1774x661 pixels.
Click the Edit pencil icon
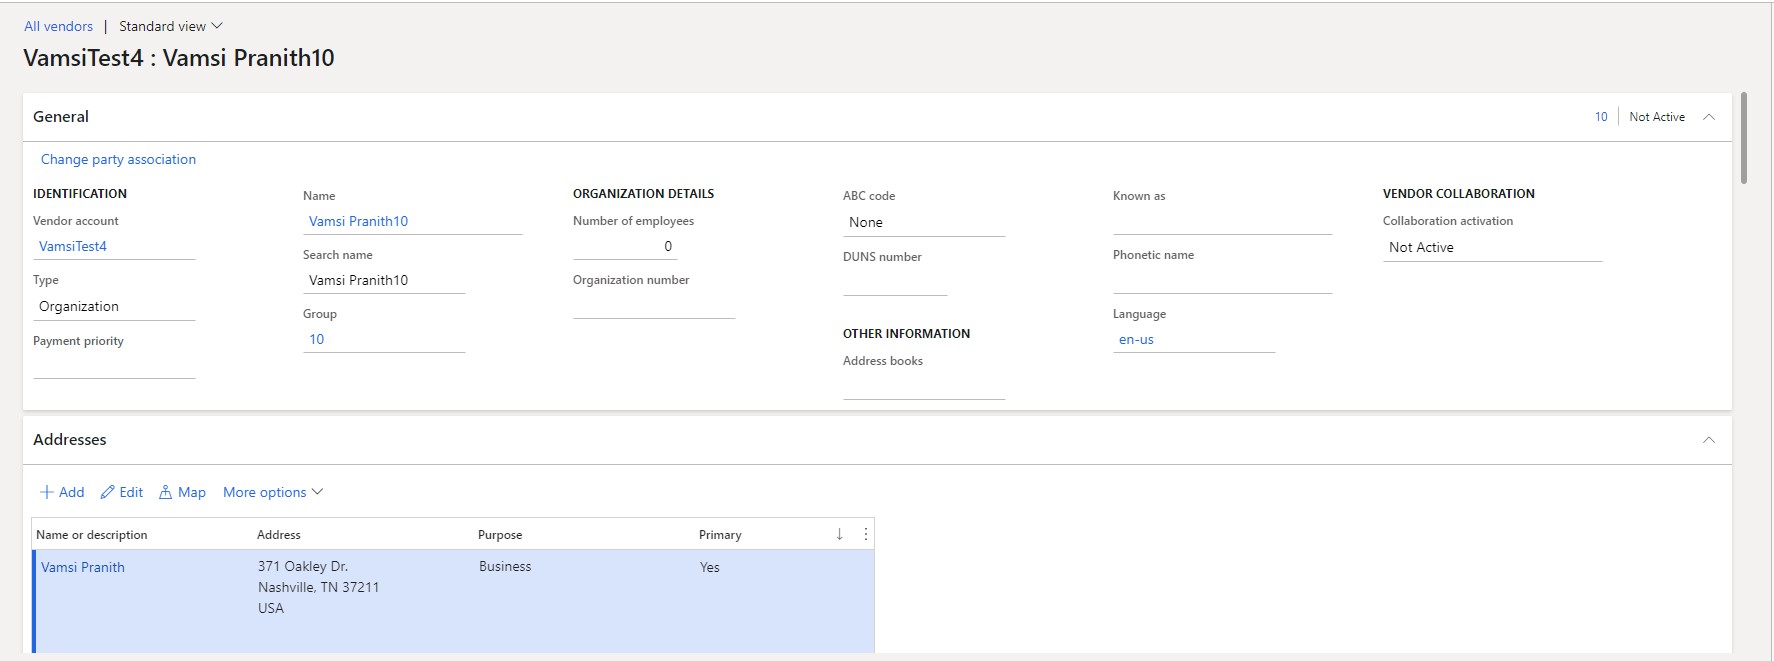[x=108, y=492]
